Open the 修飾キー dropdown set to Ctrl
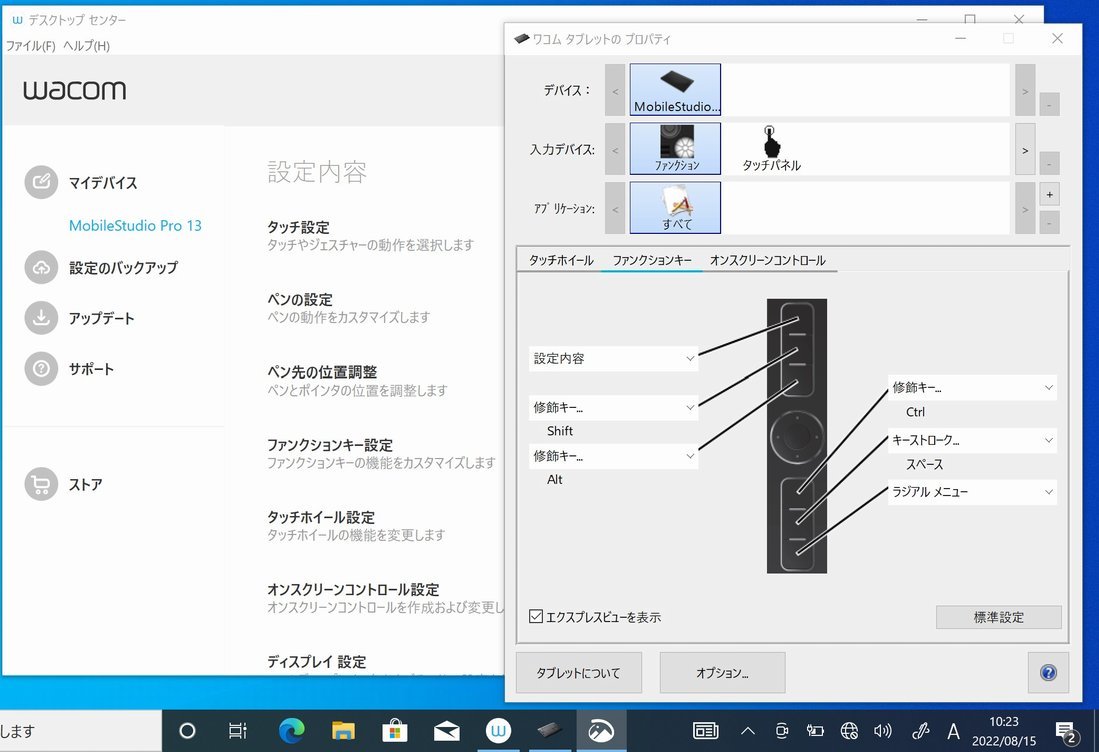The height and width of the screenshot is (752, 1099). pyautogui.click(x=972, y=387)
